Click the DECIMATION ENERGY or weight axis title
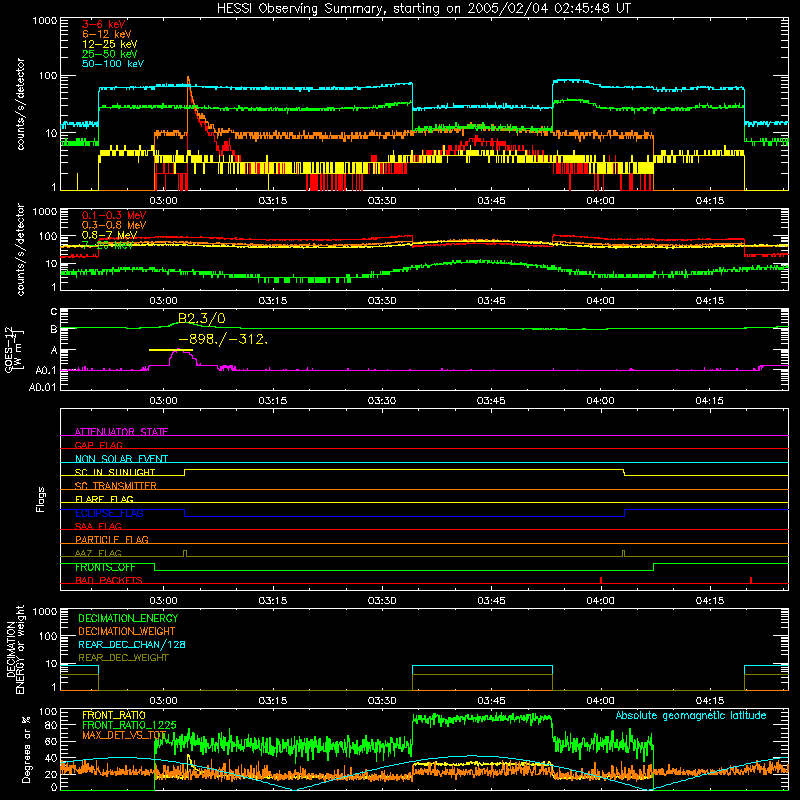Screen dimensions: 800x800 (x=15, y=649)
